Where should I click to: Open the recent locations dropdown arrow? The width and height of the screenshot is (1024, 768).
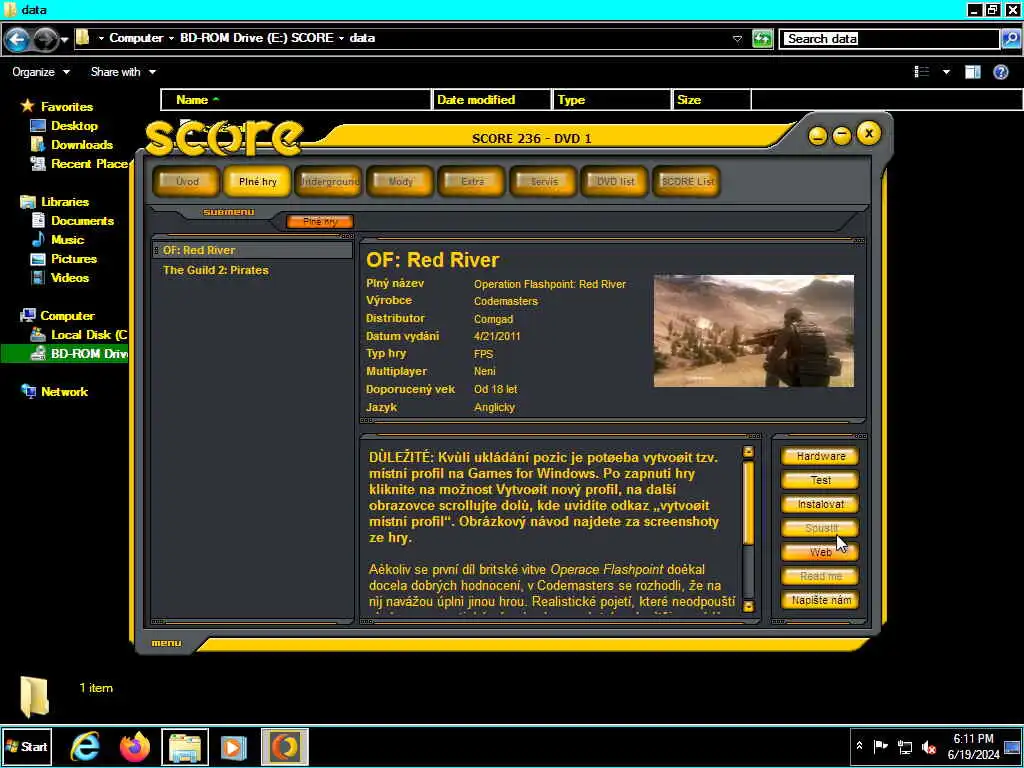pos(64,40)
